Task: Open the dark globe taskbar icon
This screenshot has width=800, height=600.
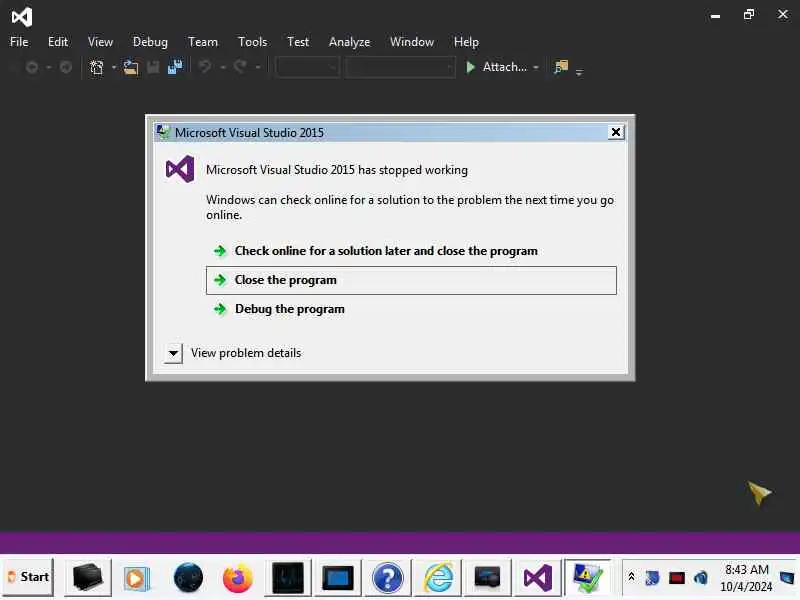Action: 188,578
